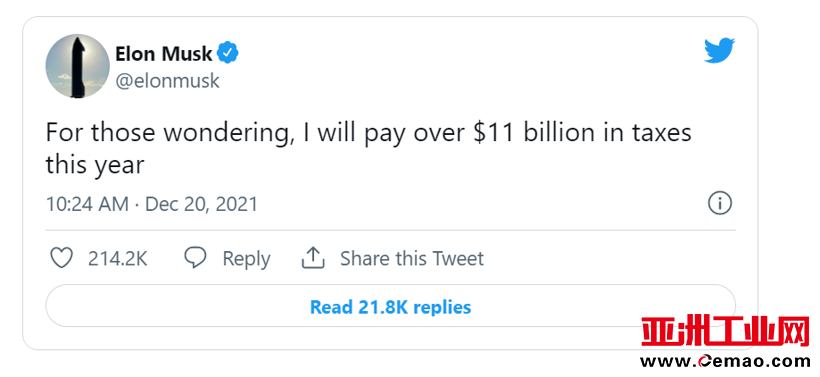Open the Elon Musk display name
The width and height of the screenshot is (820, 377).
(x=164, y=53)
